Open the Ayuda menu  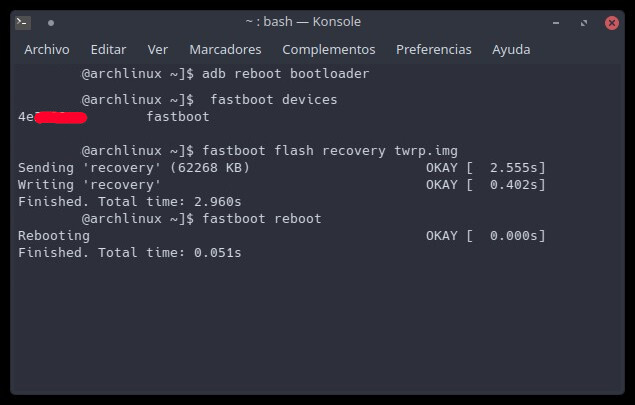(511, 50)
